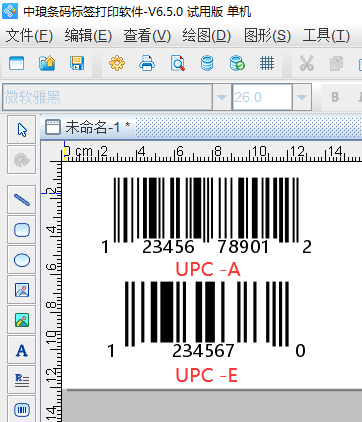Select the rounded rectangle tool

click(22, 230)
